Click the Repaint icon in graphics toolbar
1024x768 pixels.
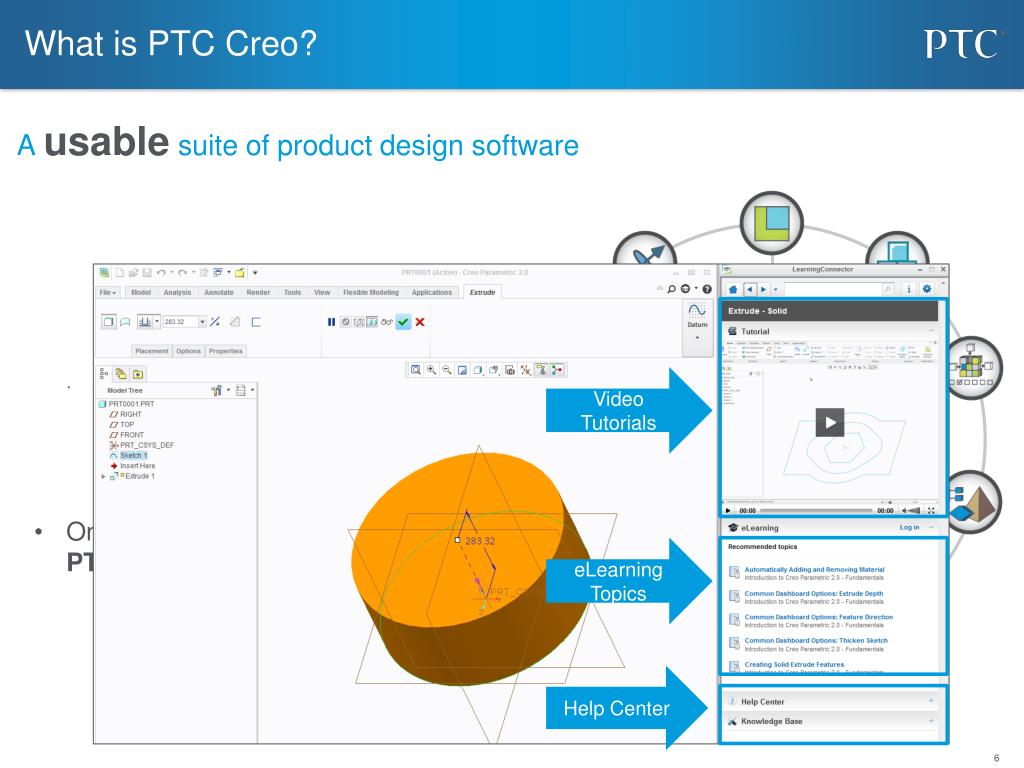pyautogui.click(x=462, y=370)
